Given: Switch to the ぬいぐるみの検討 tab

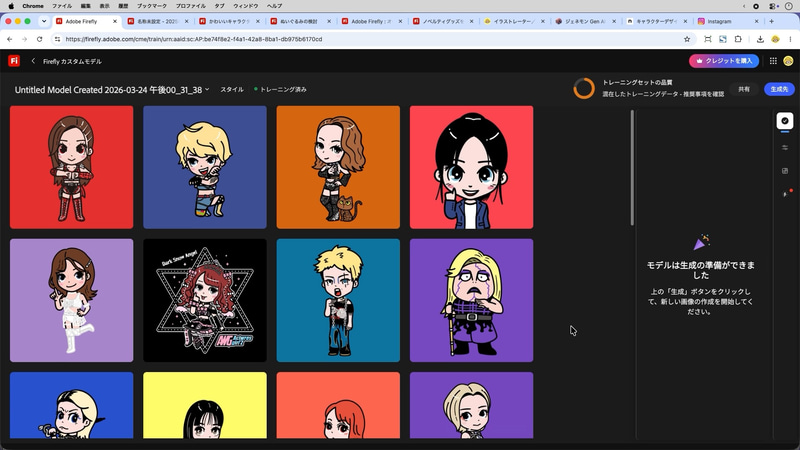Looking at the screenshot, I should tap(298, 21).
